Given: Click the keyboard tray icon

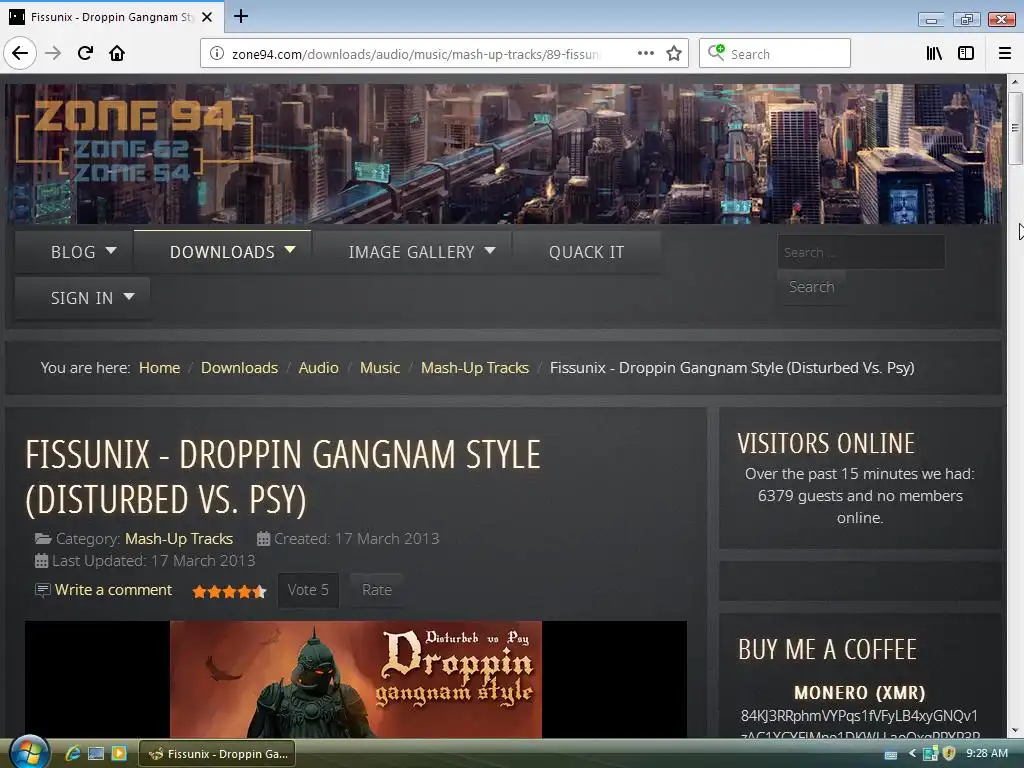Looking at the screenshot, I should [891, 754].
